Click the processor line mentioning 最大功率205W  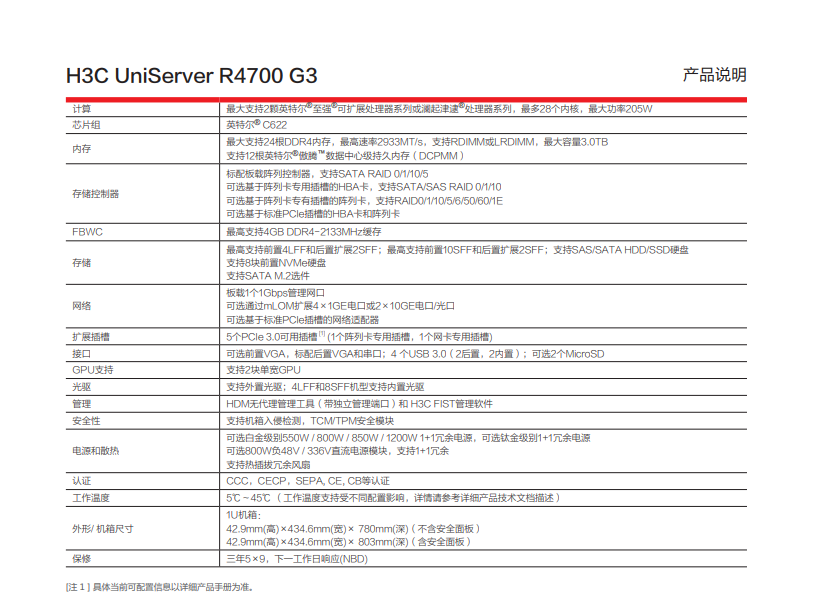tap(439, 109)
